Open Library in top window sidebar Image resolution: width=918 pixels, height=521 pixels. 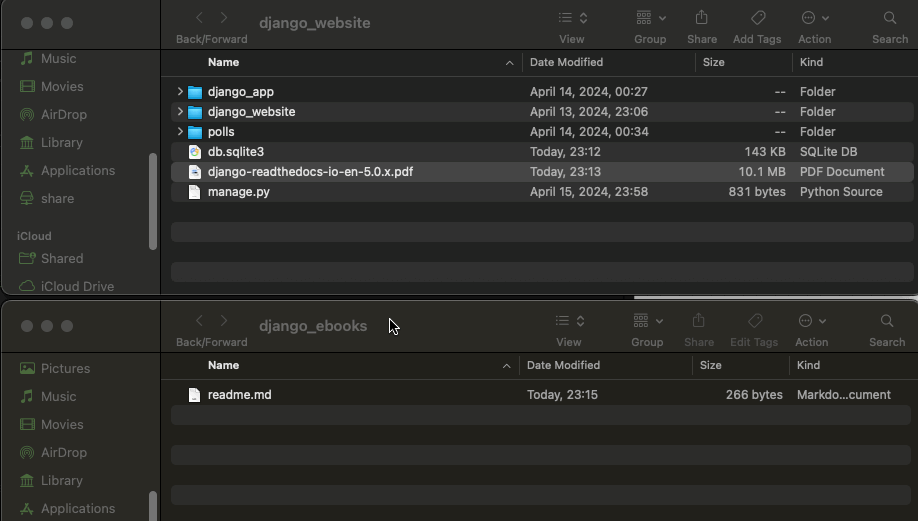point(51,143)
